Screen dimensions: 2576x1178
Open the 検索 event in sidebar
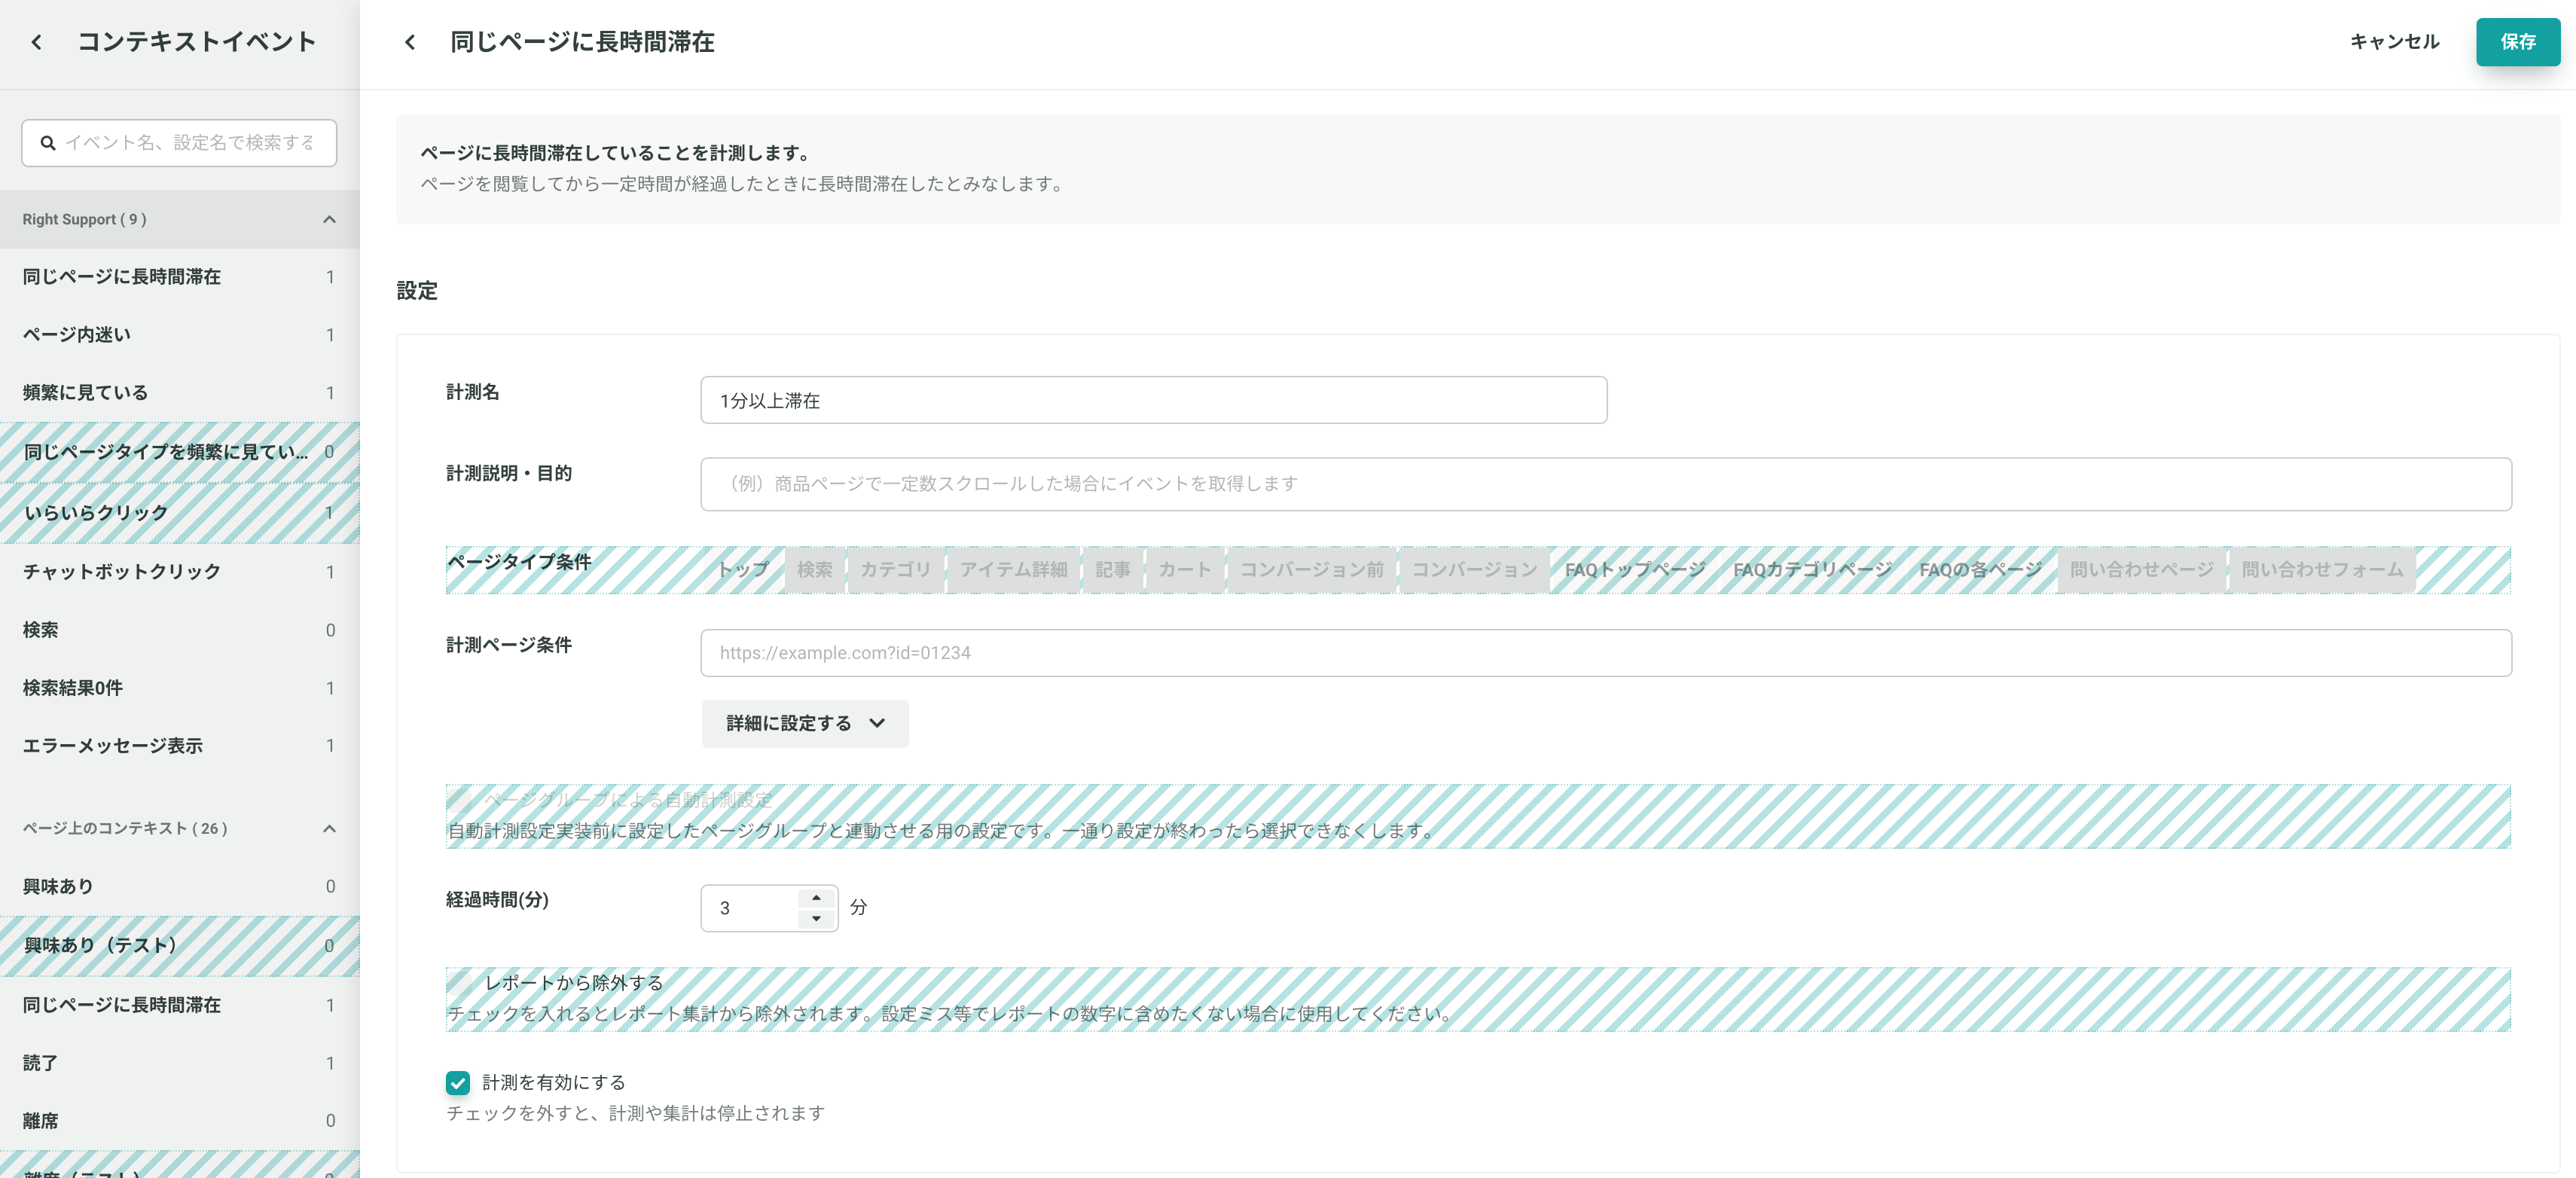tap(180, 630)
